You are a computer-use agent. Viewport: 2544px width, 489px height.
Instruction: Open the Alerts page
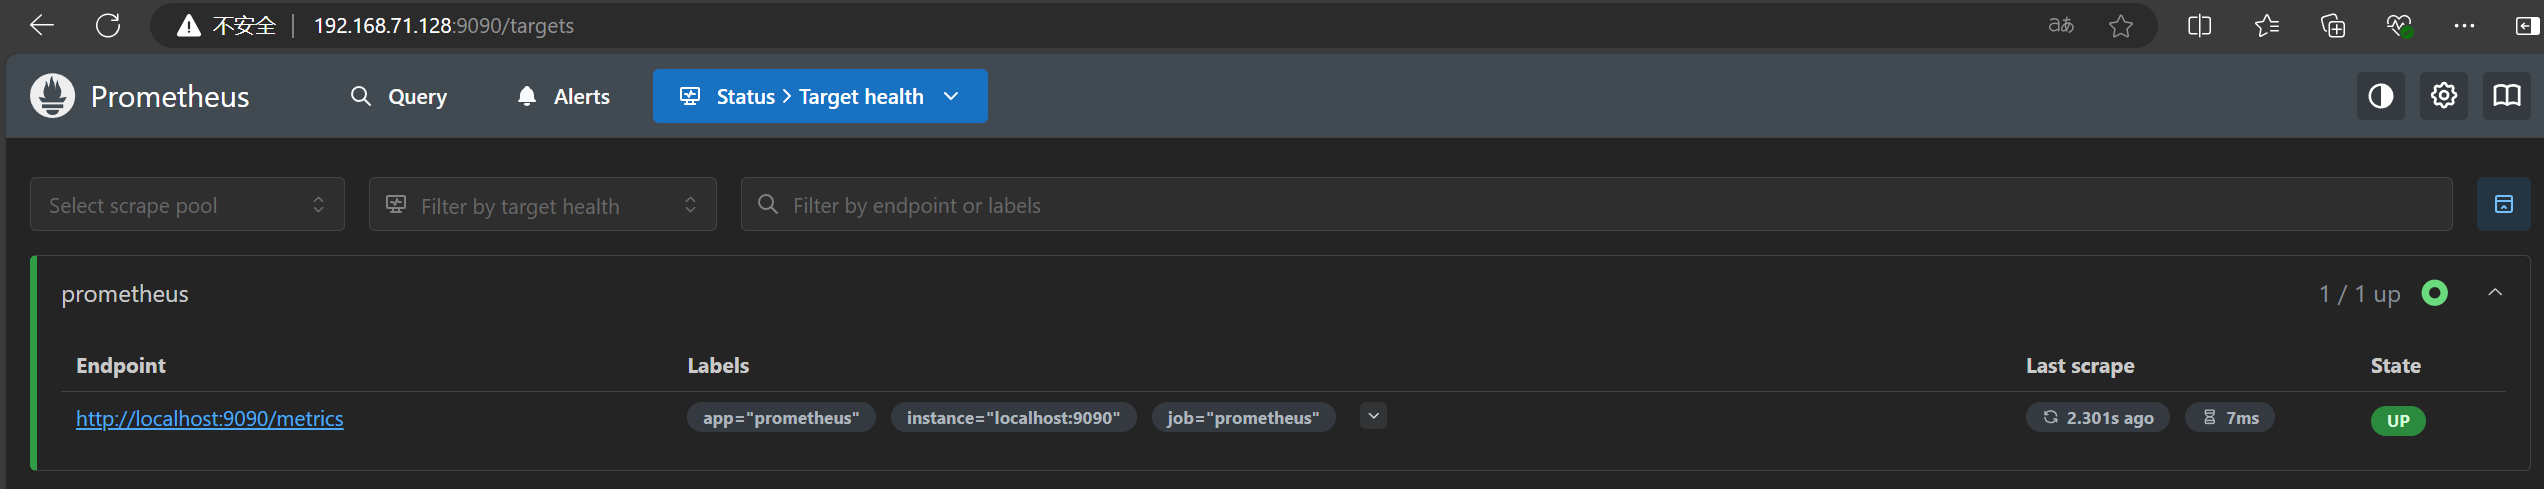564,96
